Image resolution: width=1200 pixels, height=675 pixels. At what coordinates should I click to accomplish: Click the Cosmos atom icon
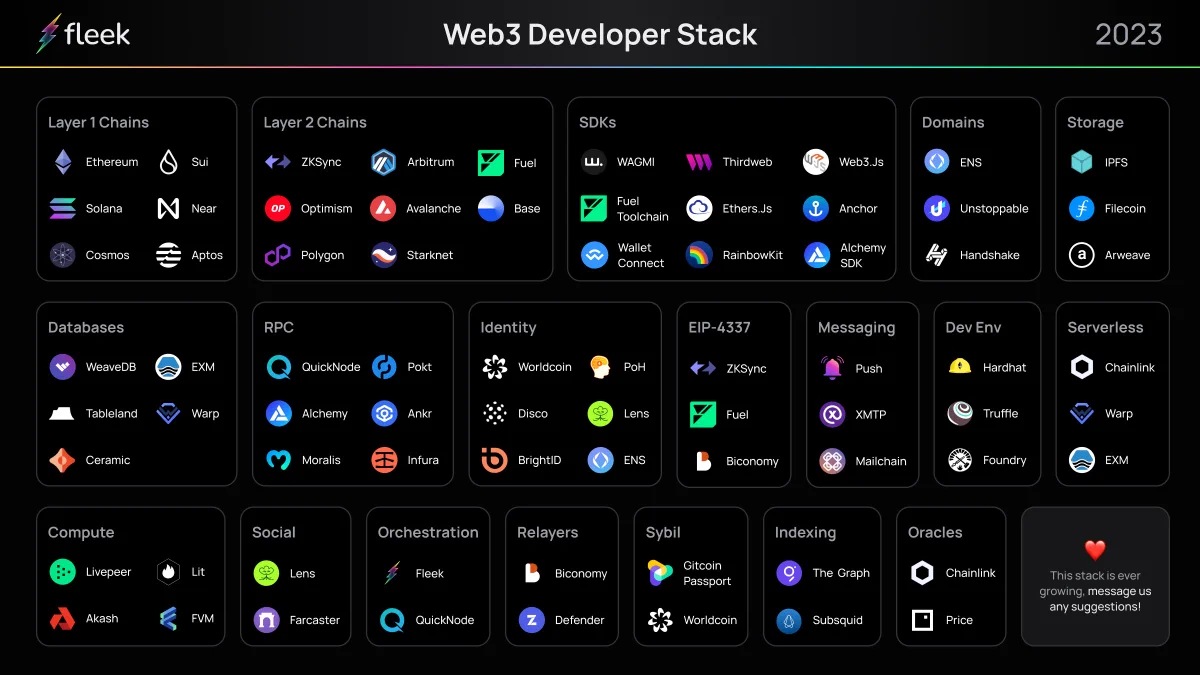click(x=63, y=255)
